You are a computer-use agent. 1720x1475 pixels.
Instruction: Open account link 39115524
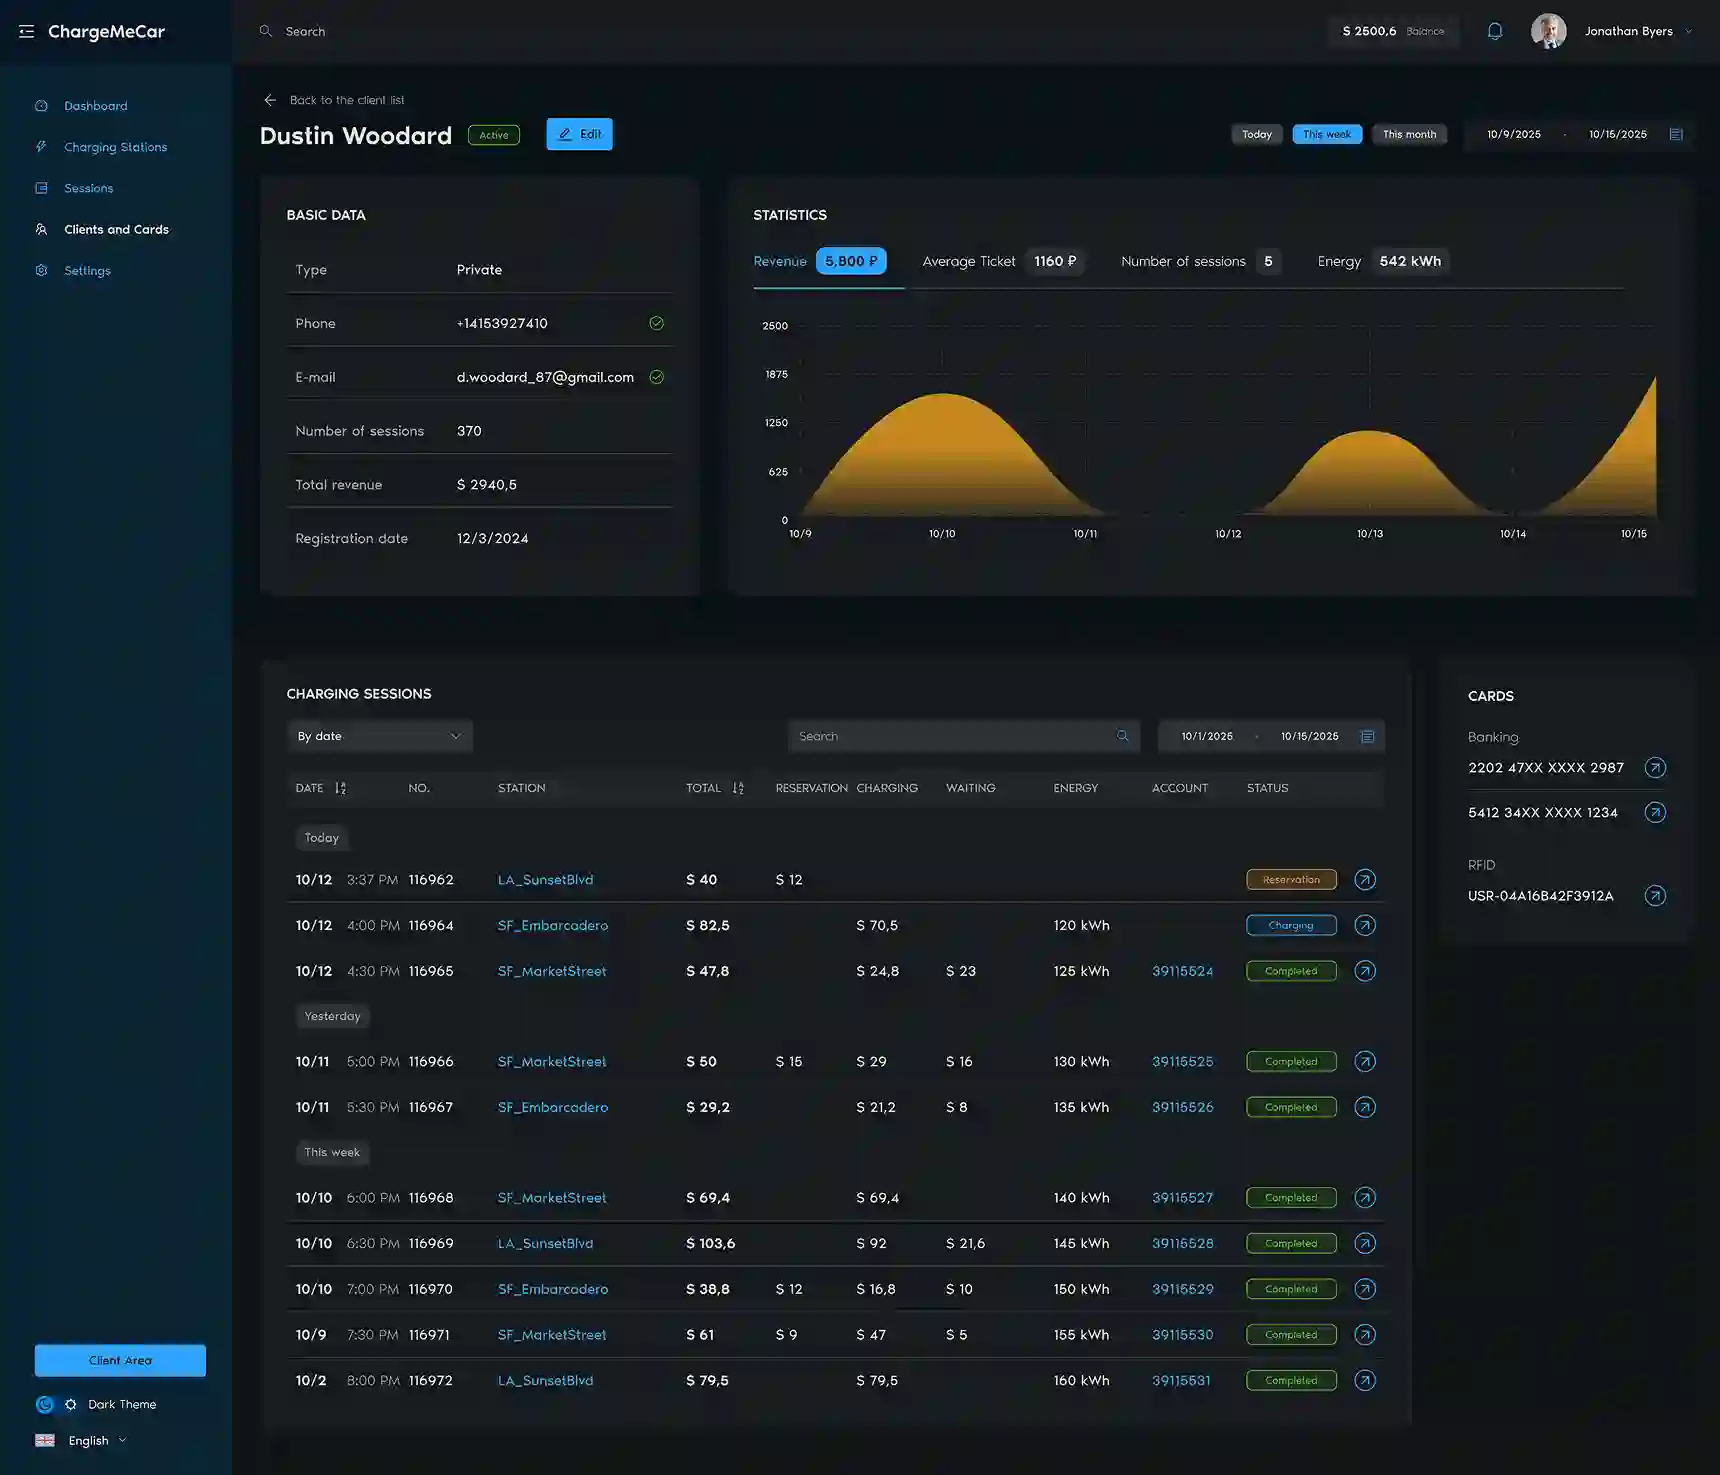click(1182, 971)
